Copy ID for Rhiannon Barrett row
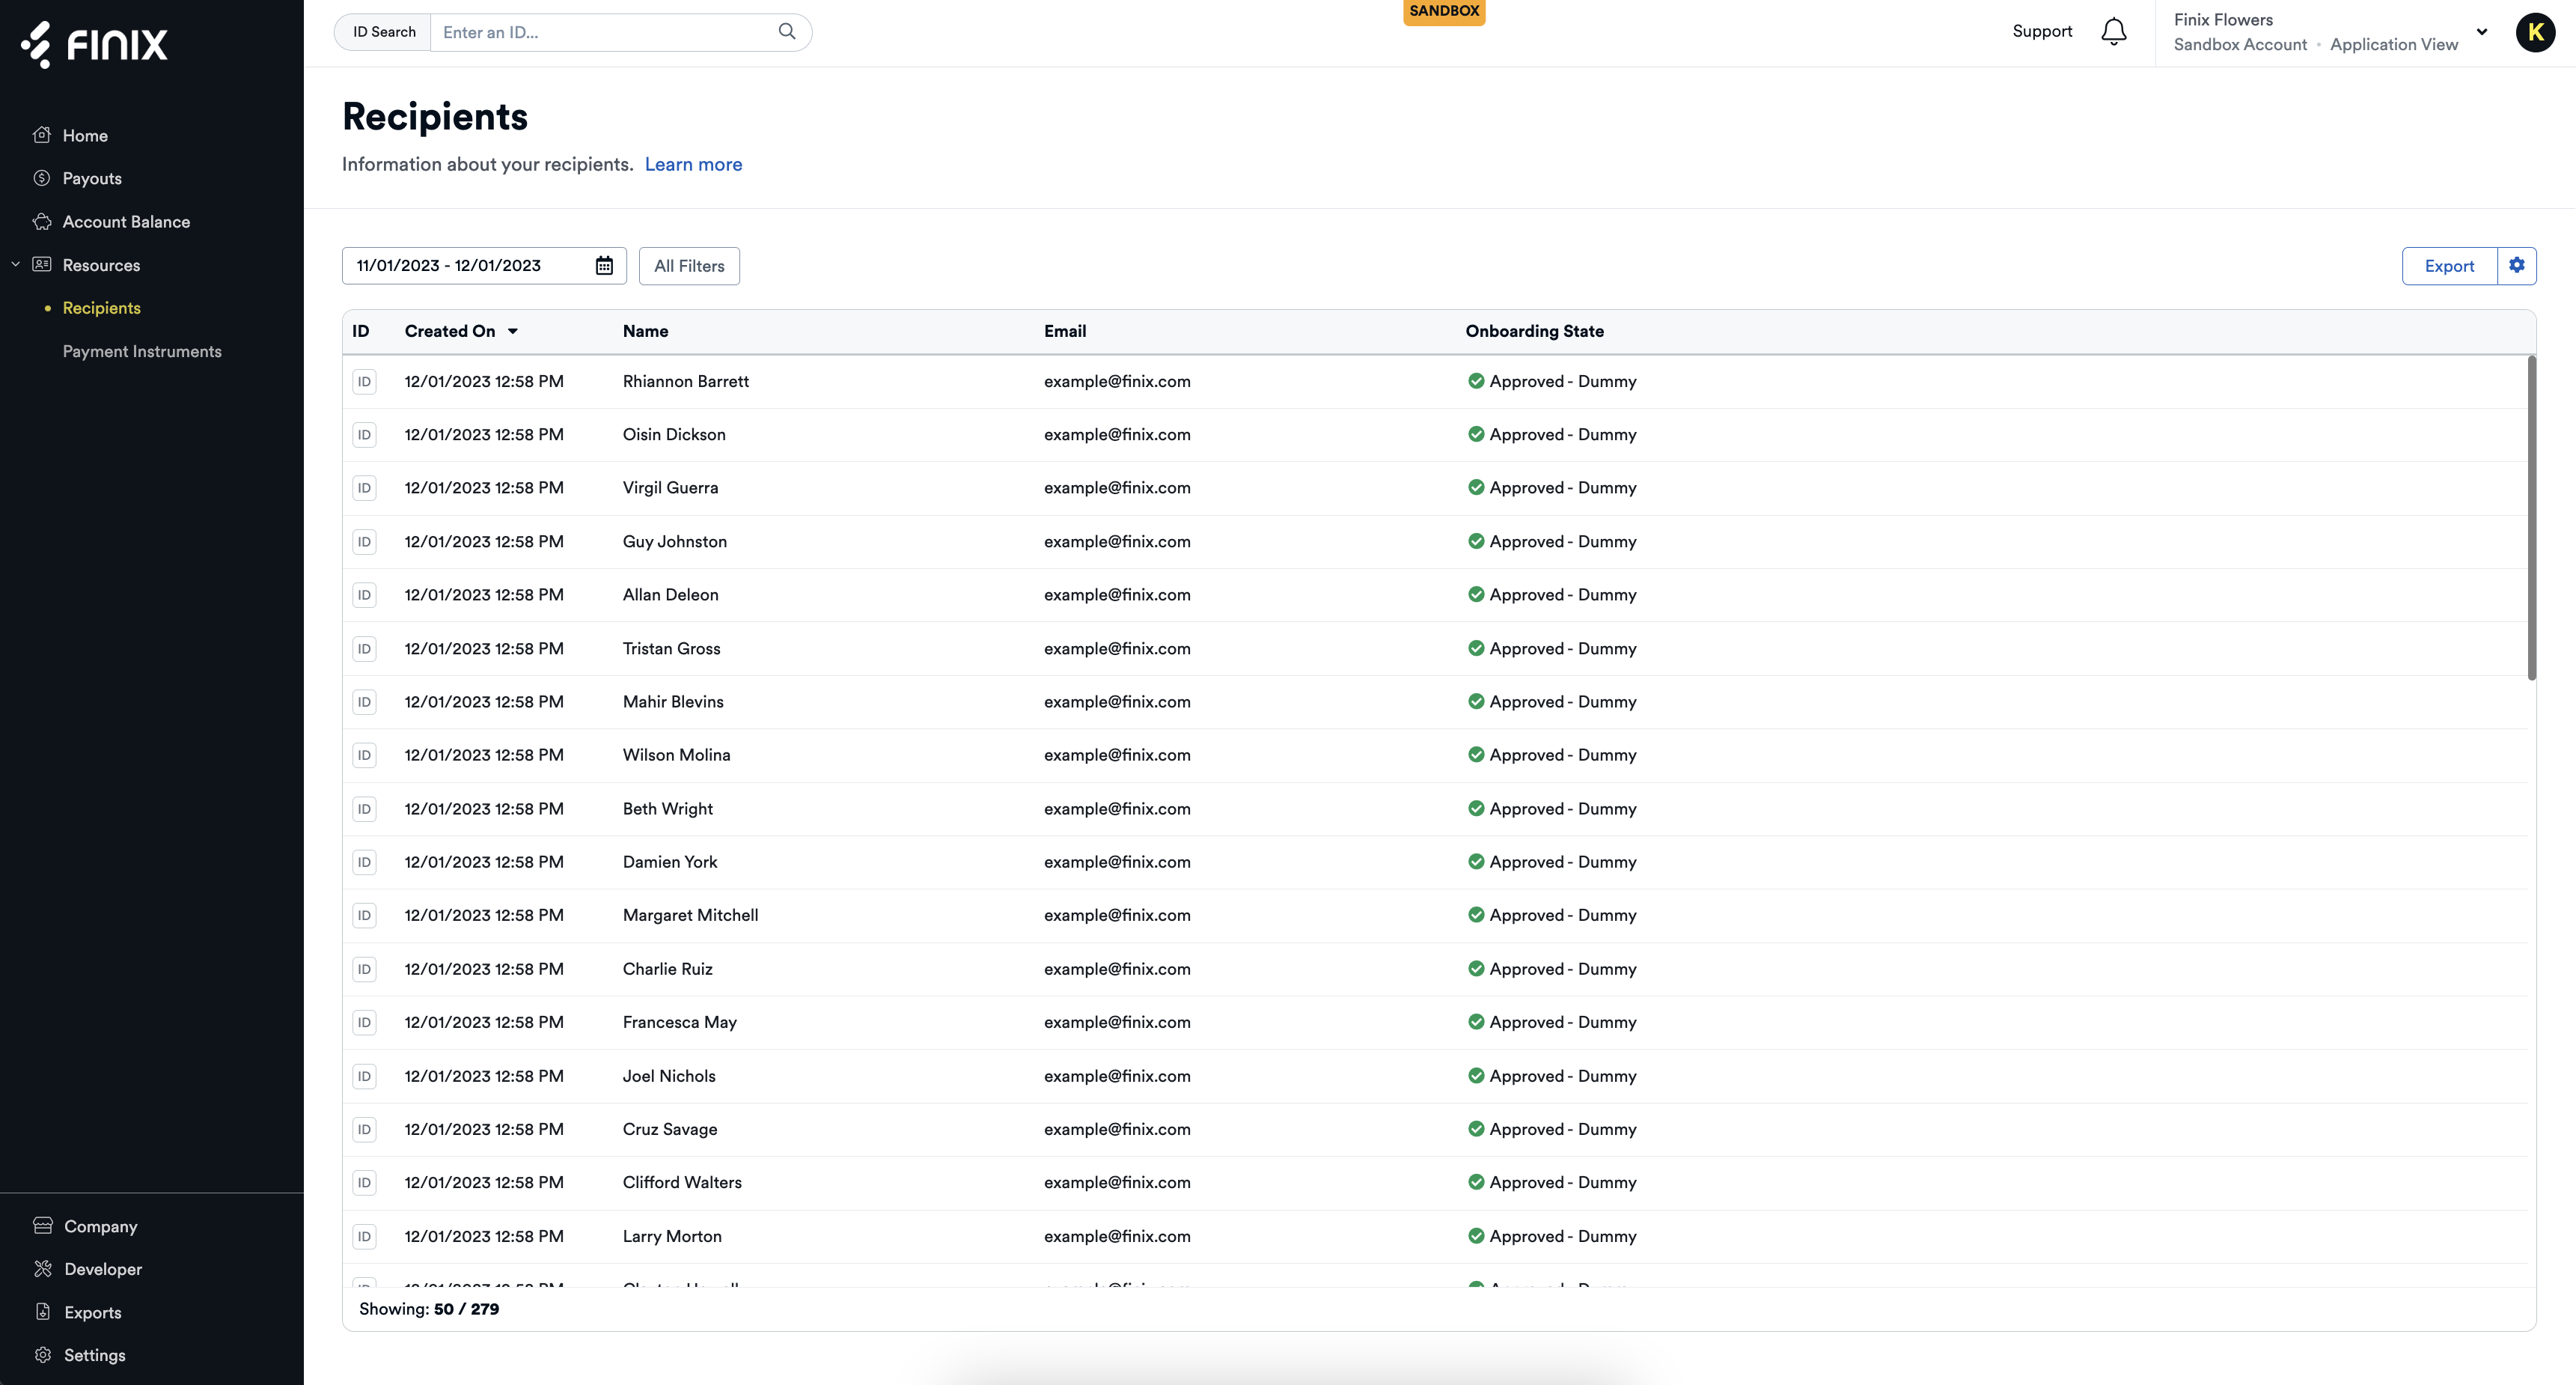Screen dimensions: 2576x1385 click(364, 382)
